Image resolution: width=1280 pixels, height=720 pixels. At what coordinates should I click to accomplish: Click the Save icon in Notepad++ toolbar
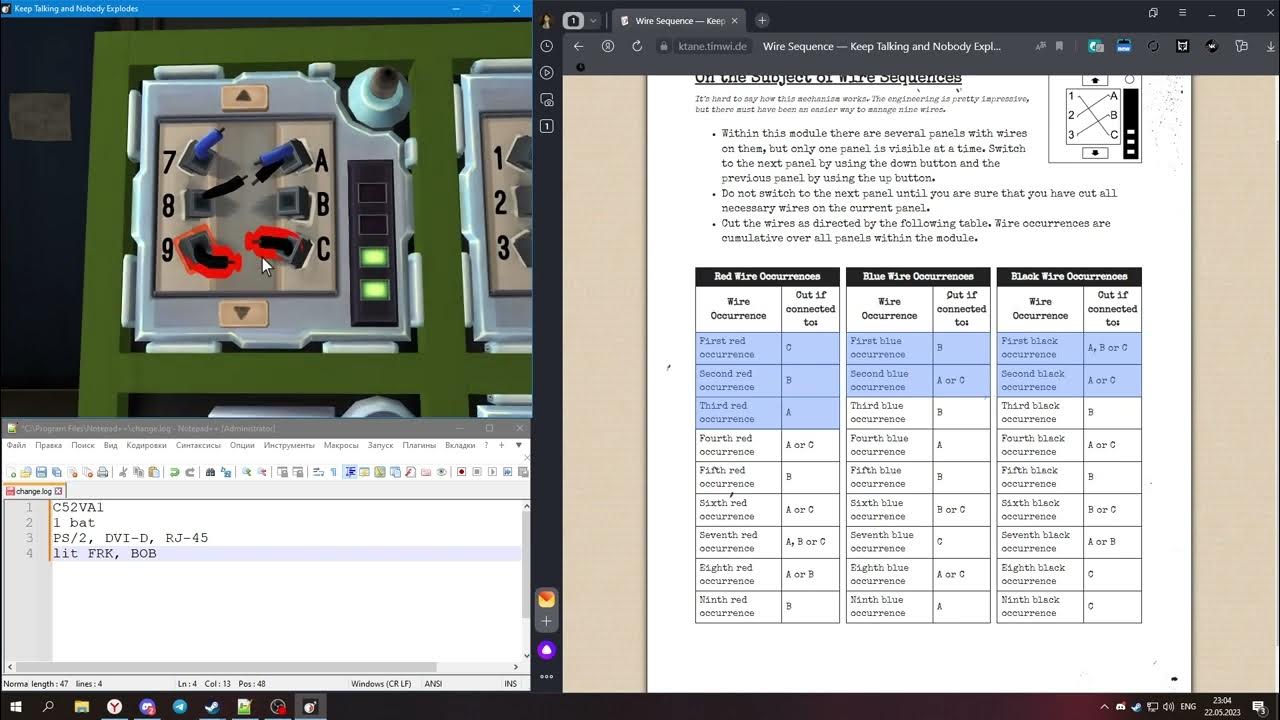pyautogui.click(x=41, y=472)
